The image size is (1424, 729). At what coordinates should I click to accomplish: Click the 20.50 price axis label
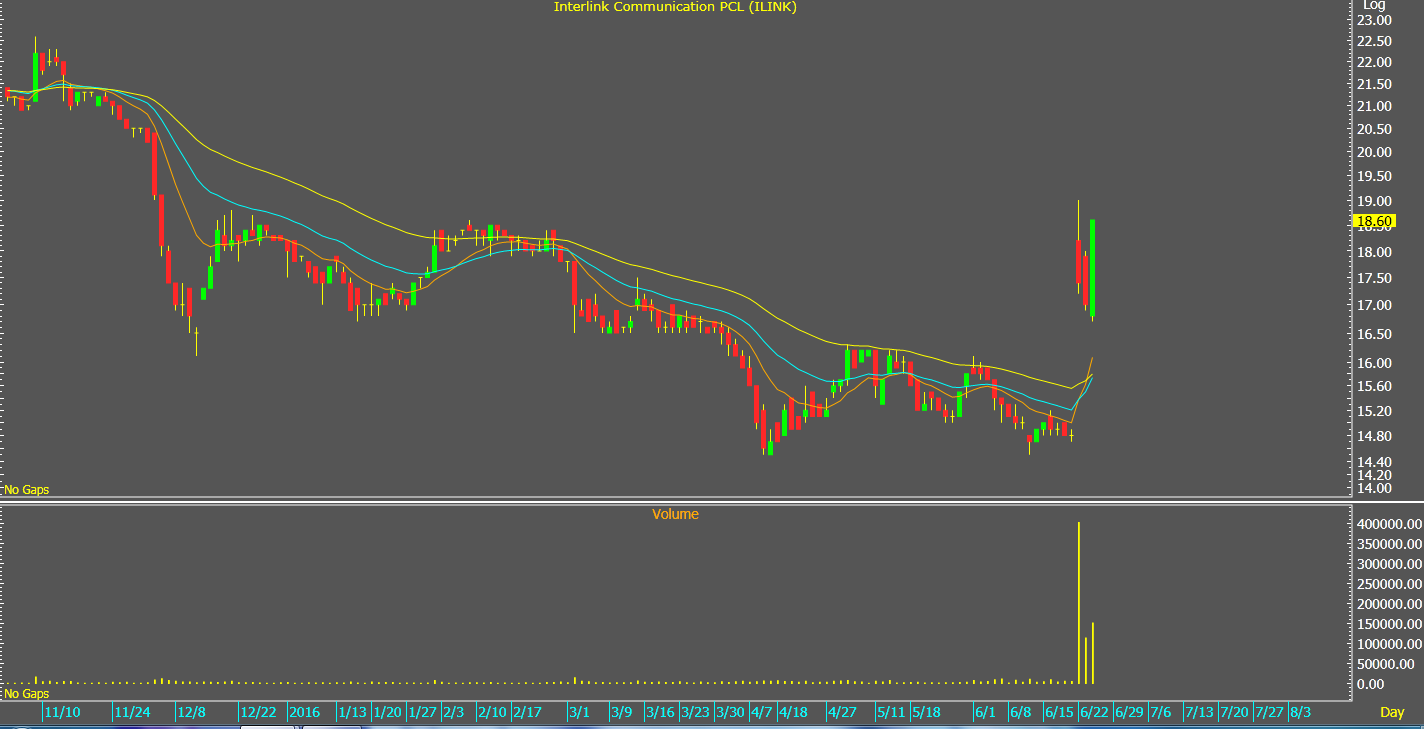point(1374,129)
